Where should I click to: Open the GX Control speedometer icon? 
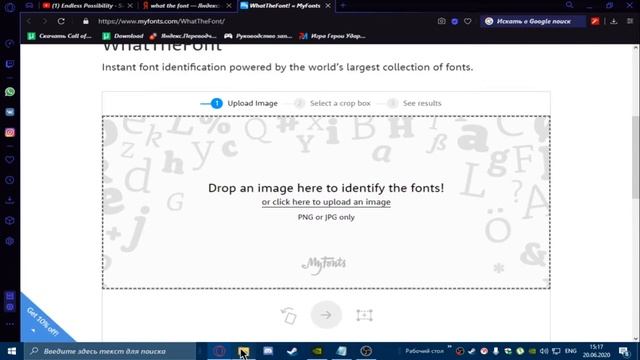coord(10,44)
